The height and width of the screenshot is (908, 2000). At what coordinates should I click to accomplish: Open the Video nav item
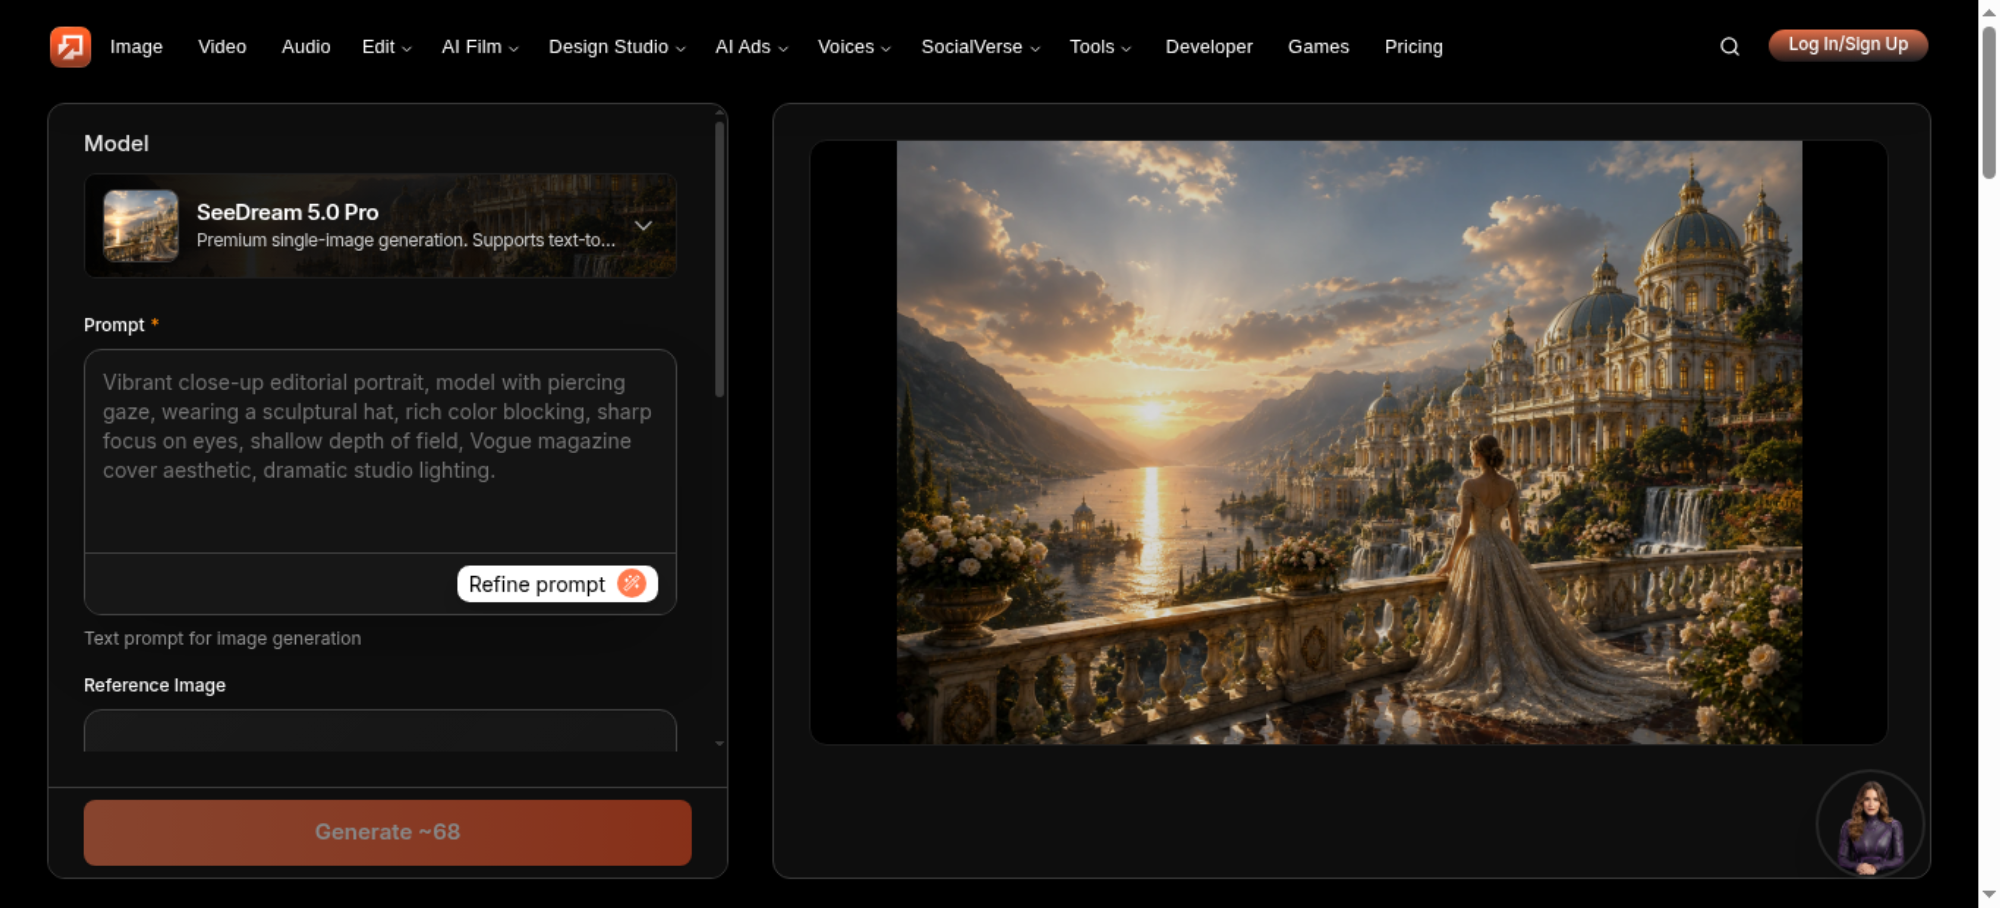tap(222, 47)
